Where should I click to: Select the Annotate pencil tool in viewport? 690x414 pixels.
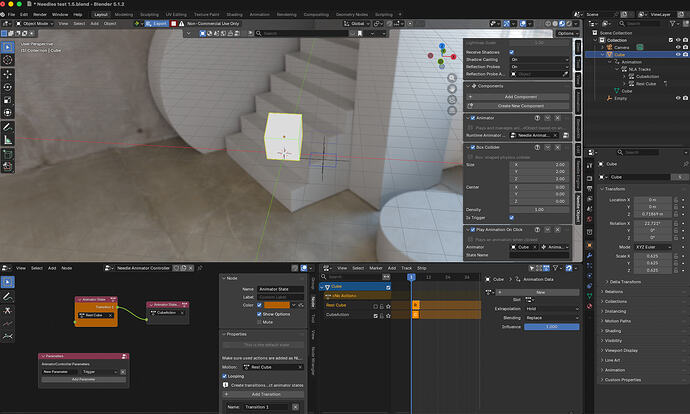(x=8, y=127)
